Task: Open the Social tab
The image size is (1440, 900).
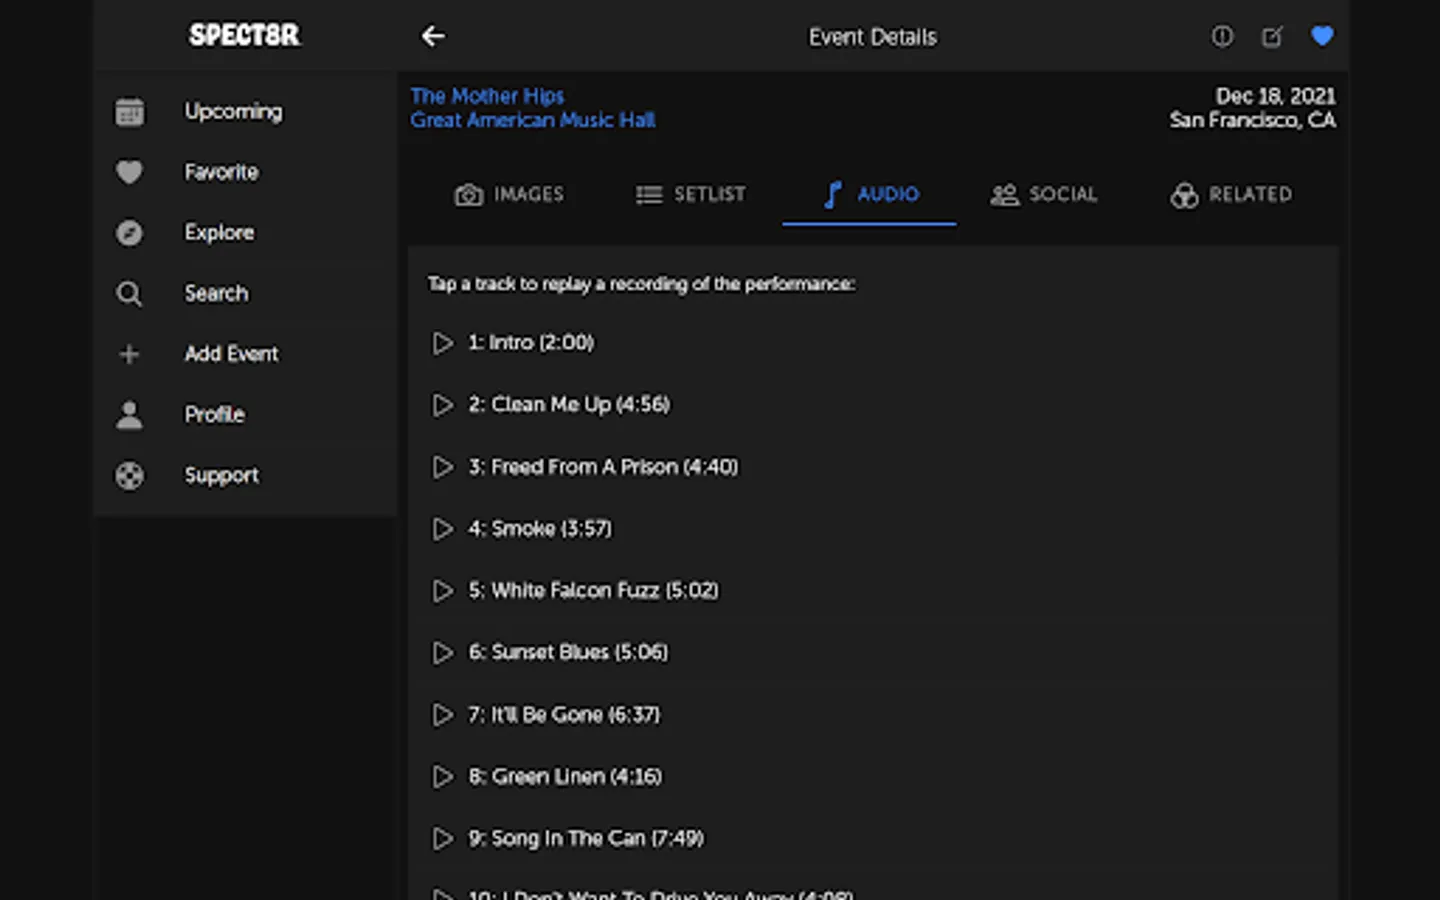Action: tap(1044, 195)
